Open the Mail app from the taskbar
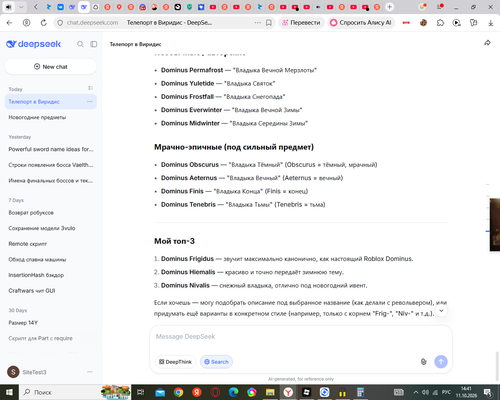Image resolution: width=500 pixels, height=400 pixels. tap(160, 392)
